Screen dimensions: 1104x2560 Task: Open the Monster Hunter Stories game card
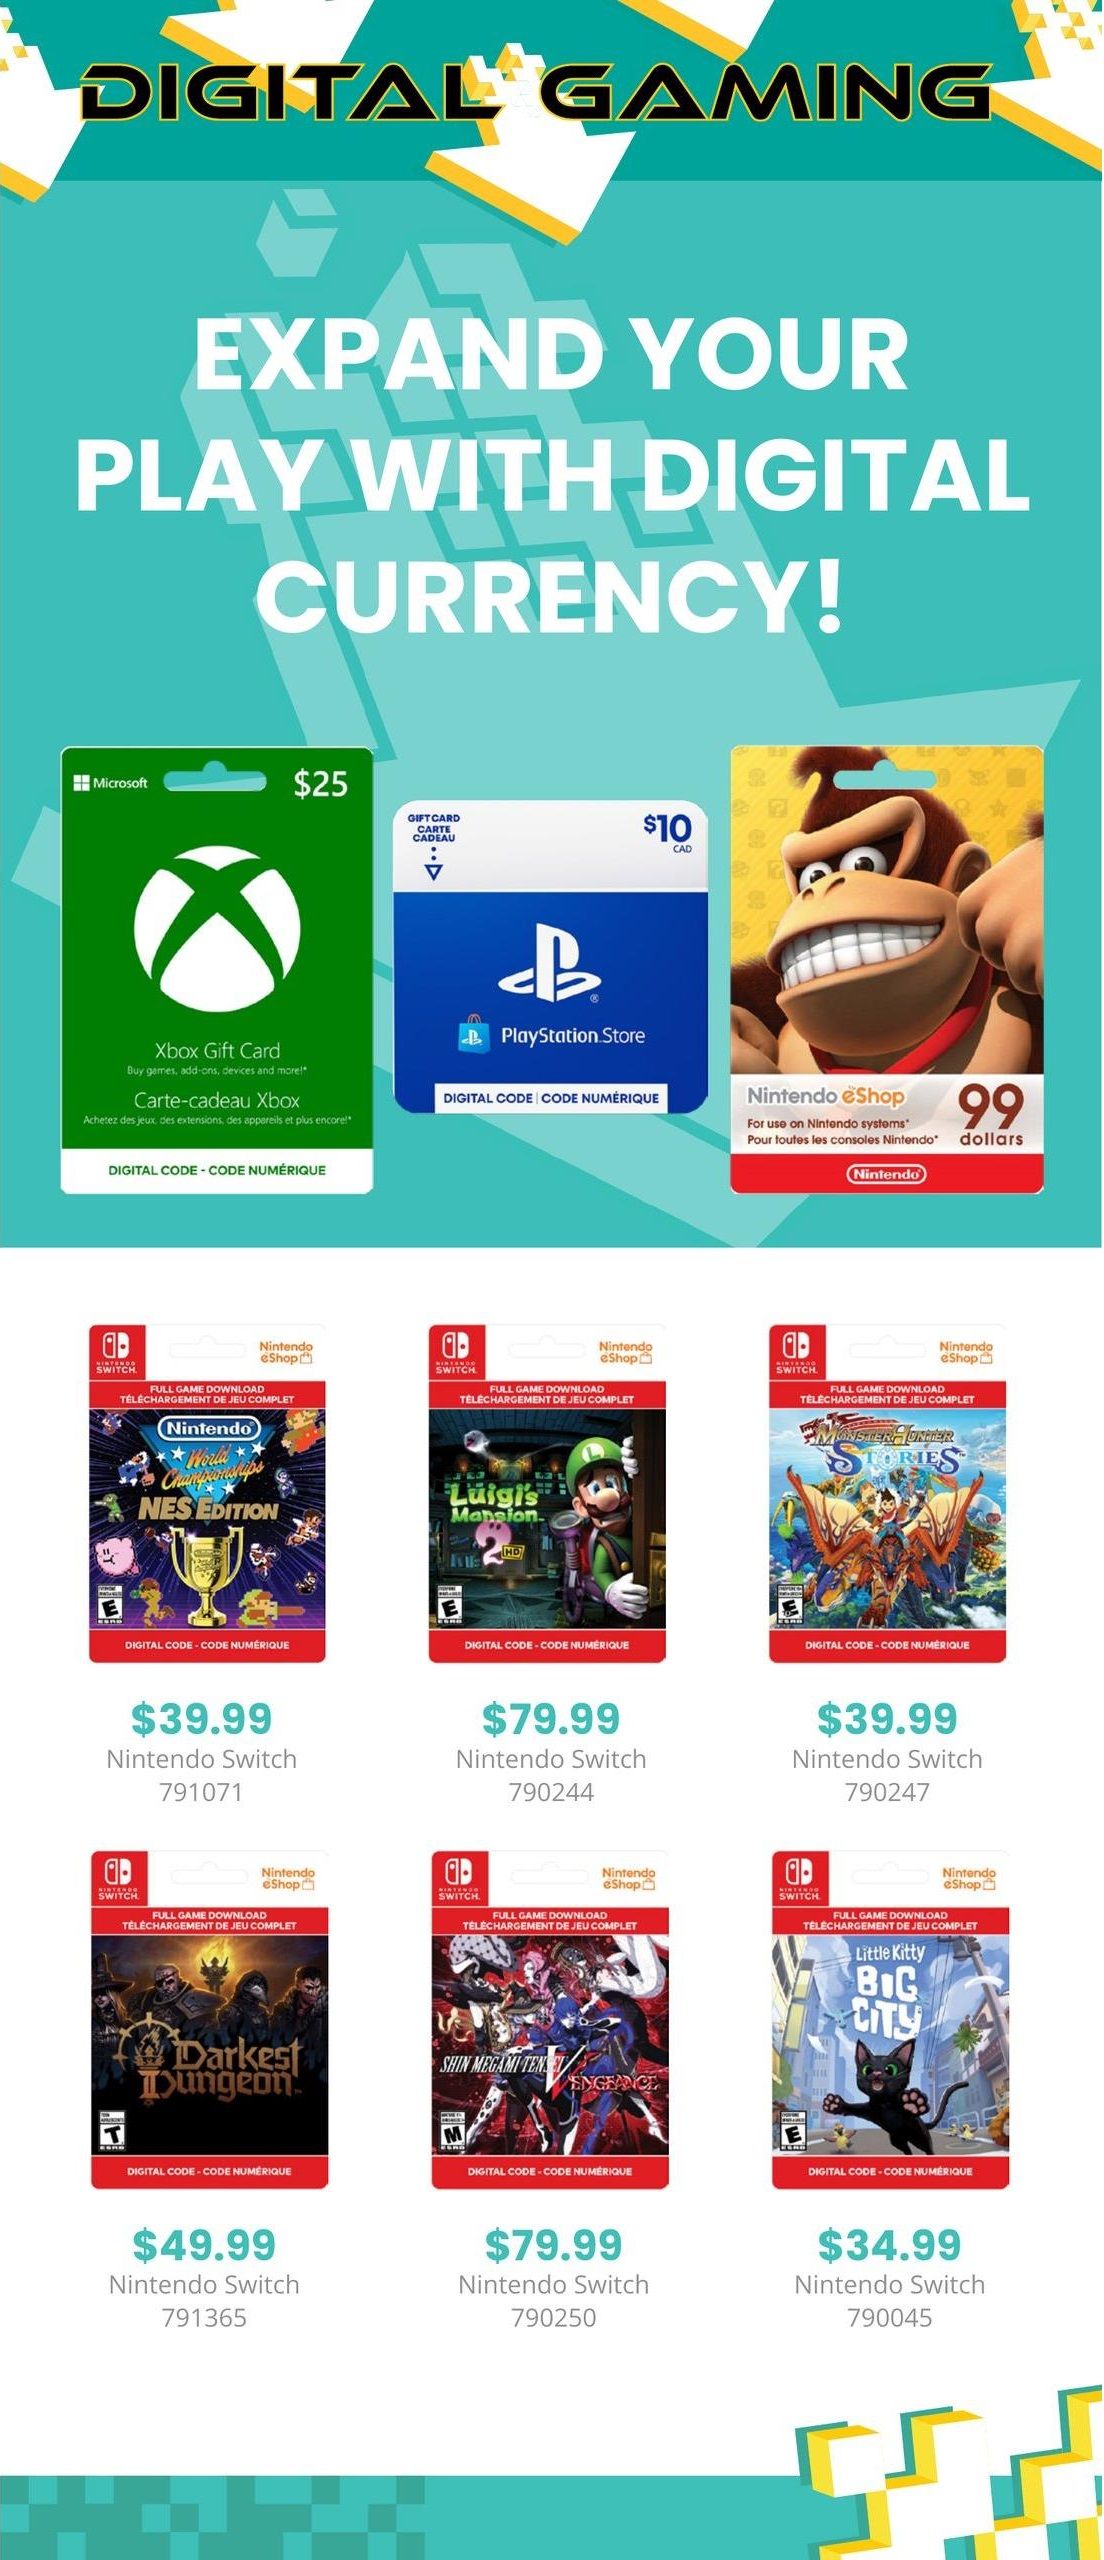tap(887, 1494)
